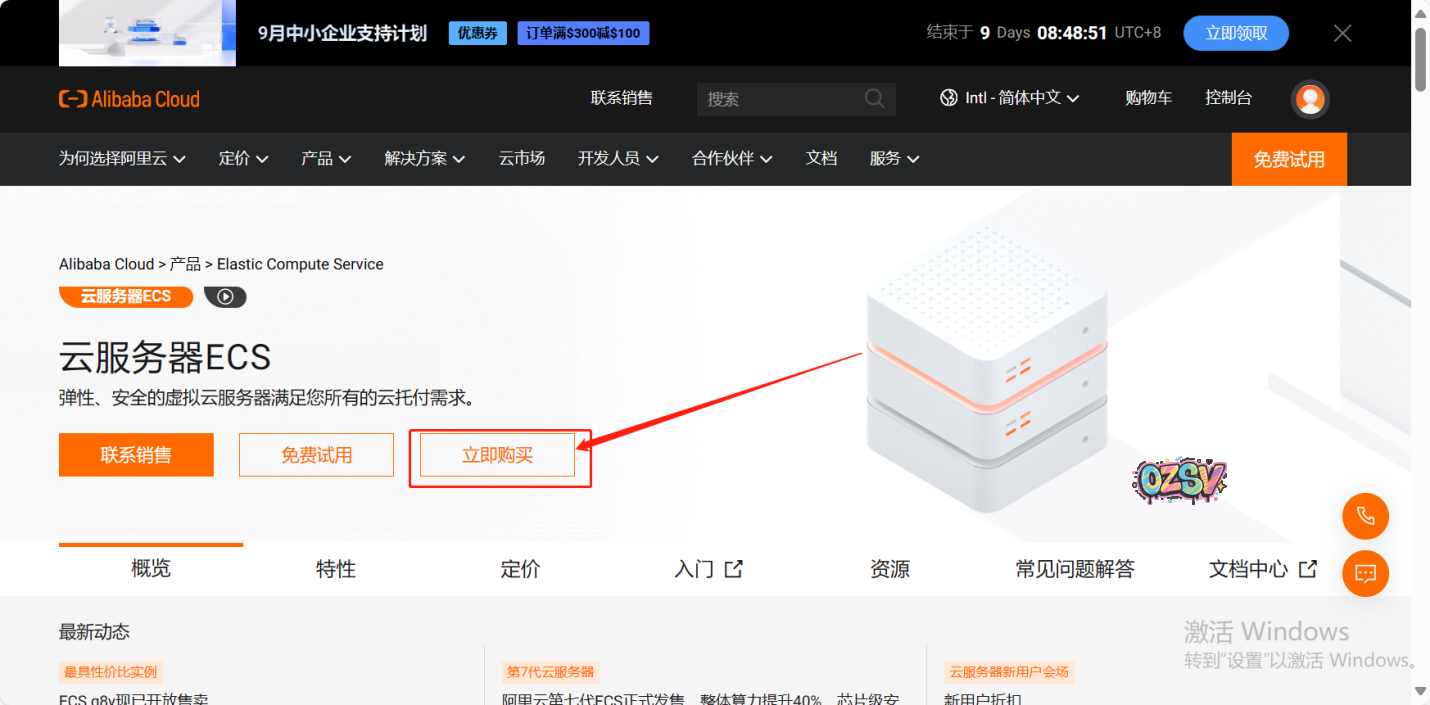Viewport: 1430px width, 705px height.
Task: Open external link icon beside 文档中心
Action: (1307, 569)
